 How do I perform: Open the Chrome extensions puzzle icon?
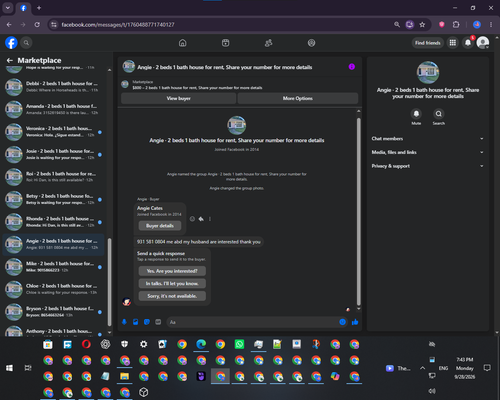(x=456, y=25)
